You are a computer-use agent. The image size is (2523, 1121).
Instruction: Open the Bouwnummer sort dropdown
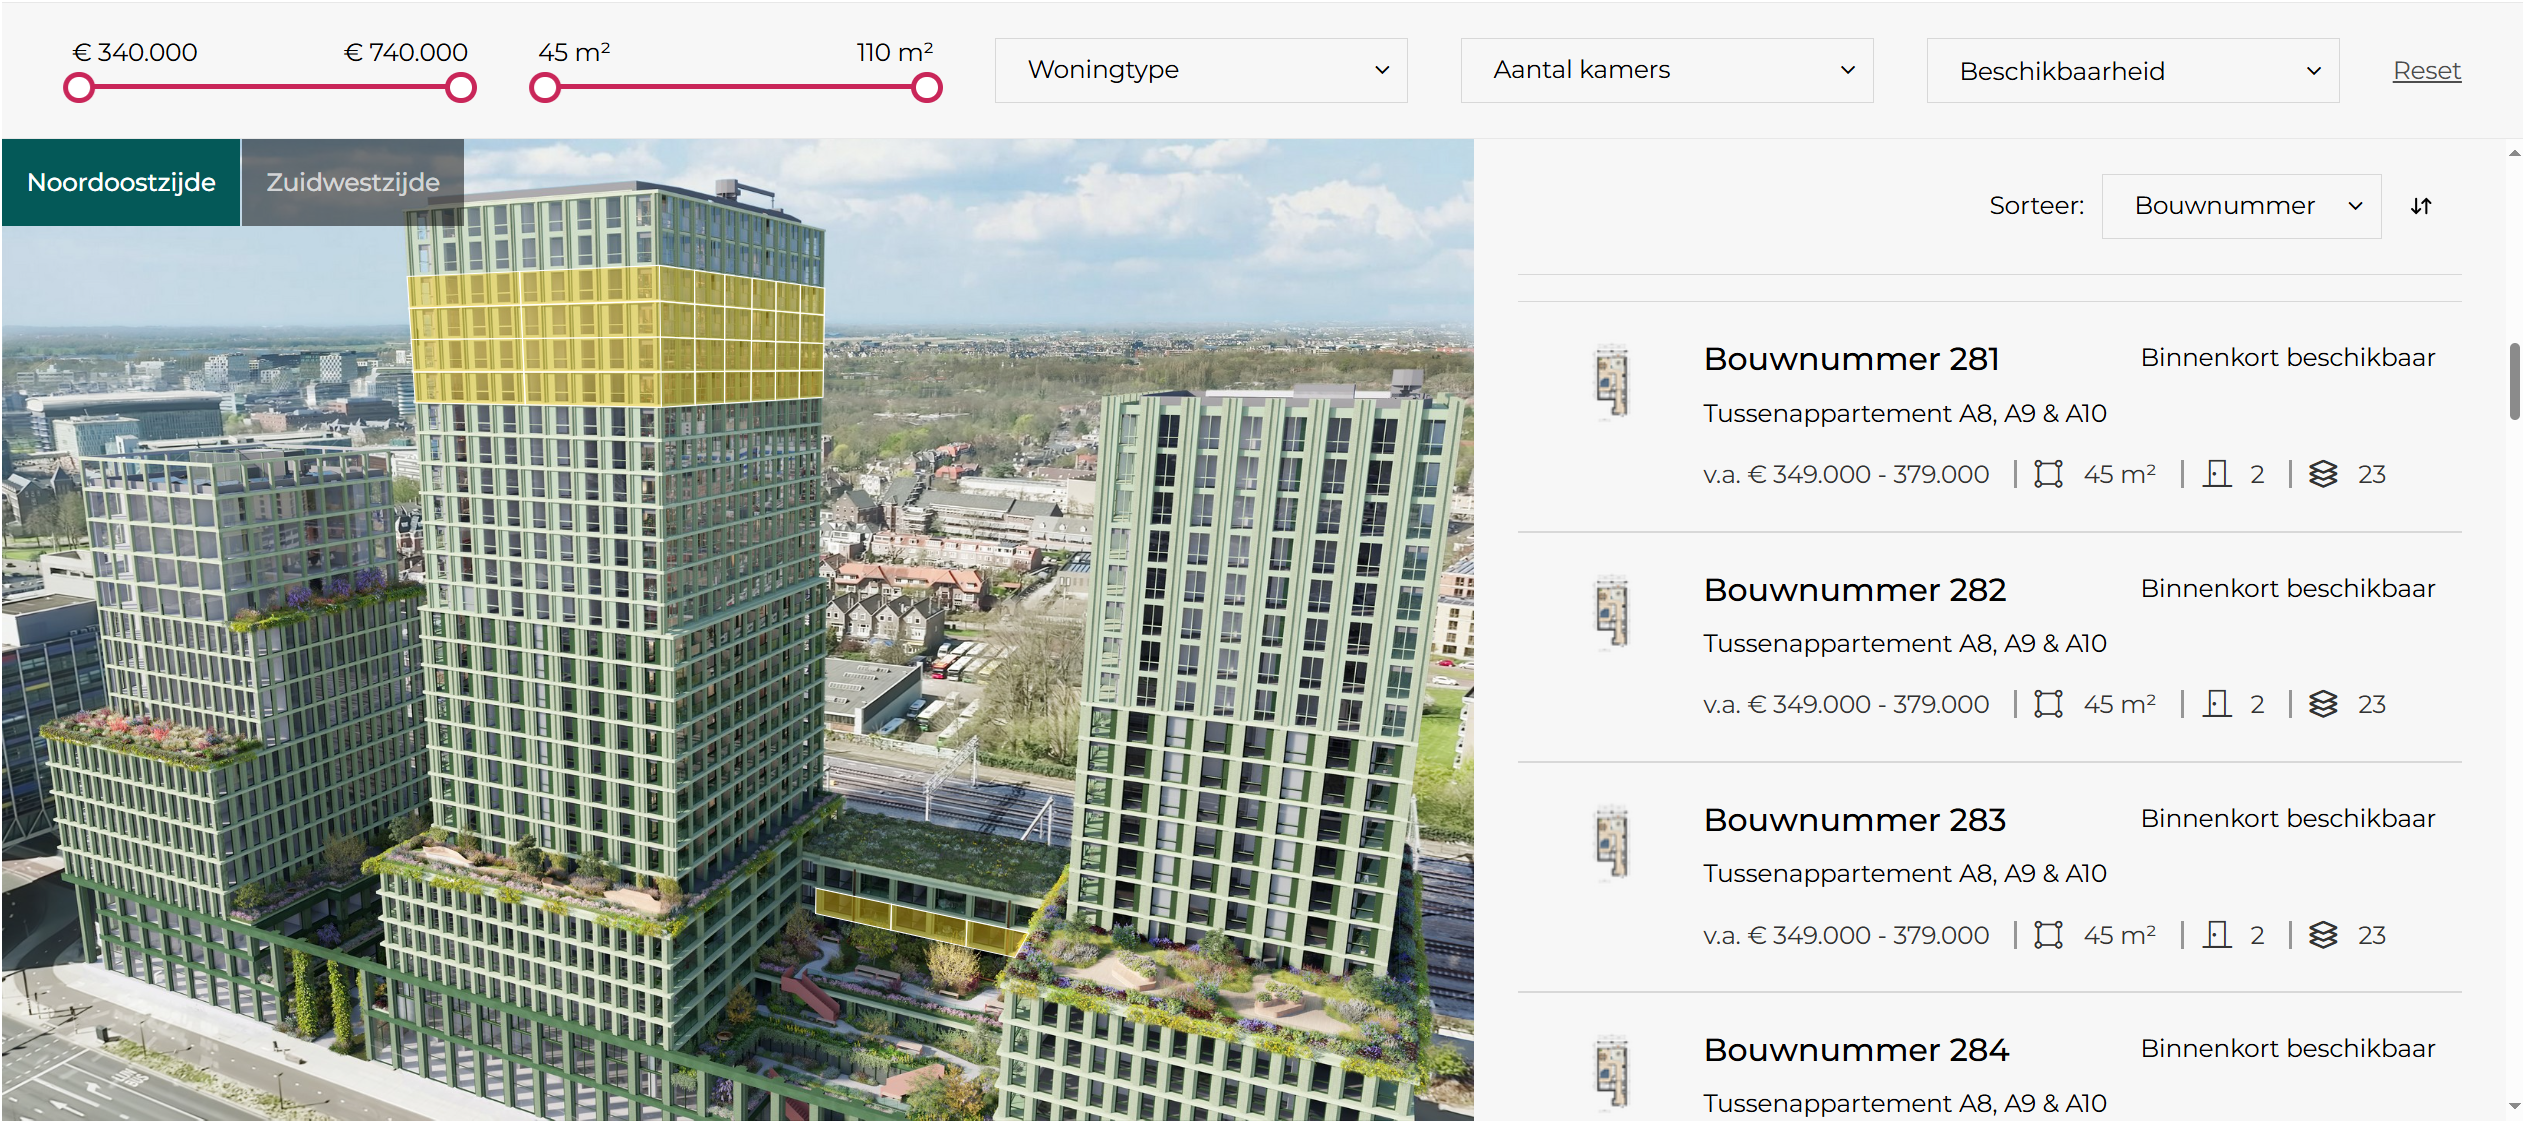tap(2241, 206)
